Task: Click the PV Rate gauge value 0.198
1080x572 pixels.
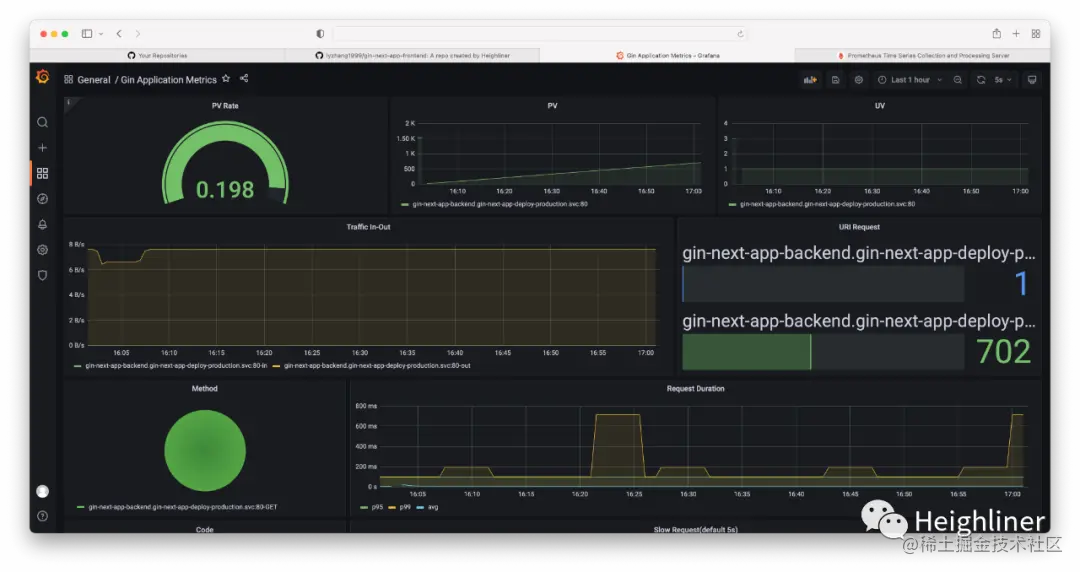Action: tap(225, 190)
